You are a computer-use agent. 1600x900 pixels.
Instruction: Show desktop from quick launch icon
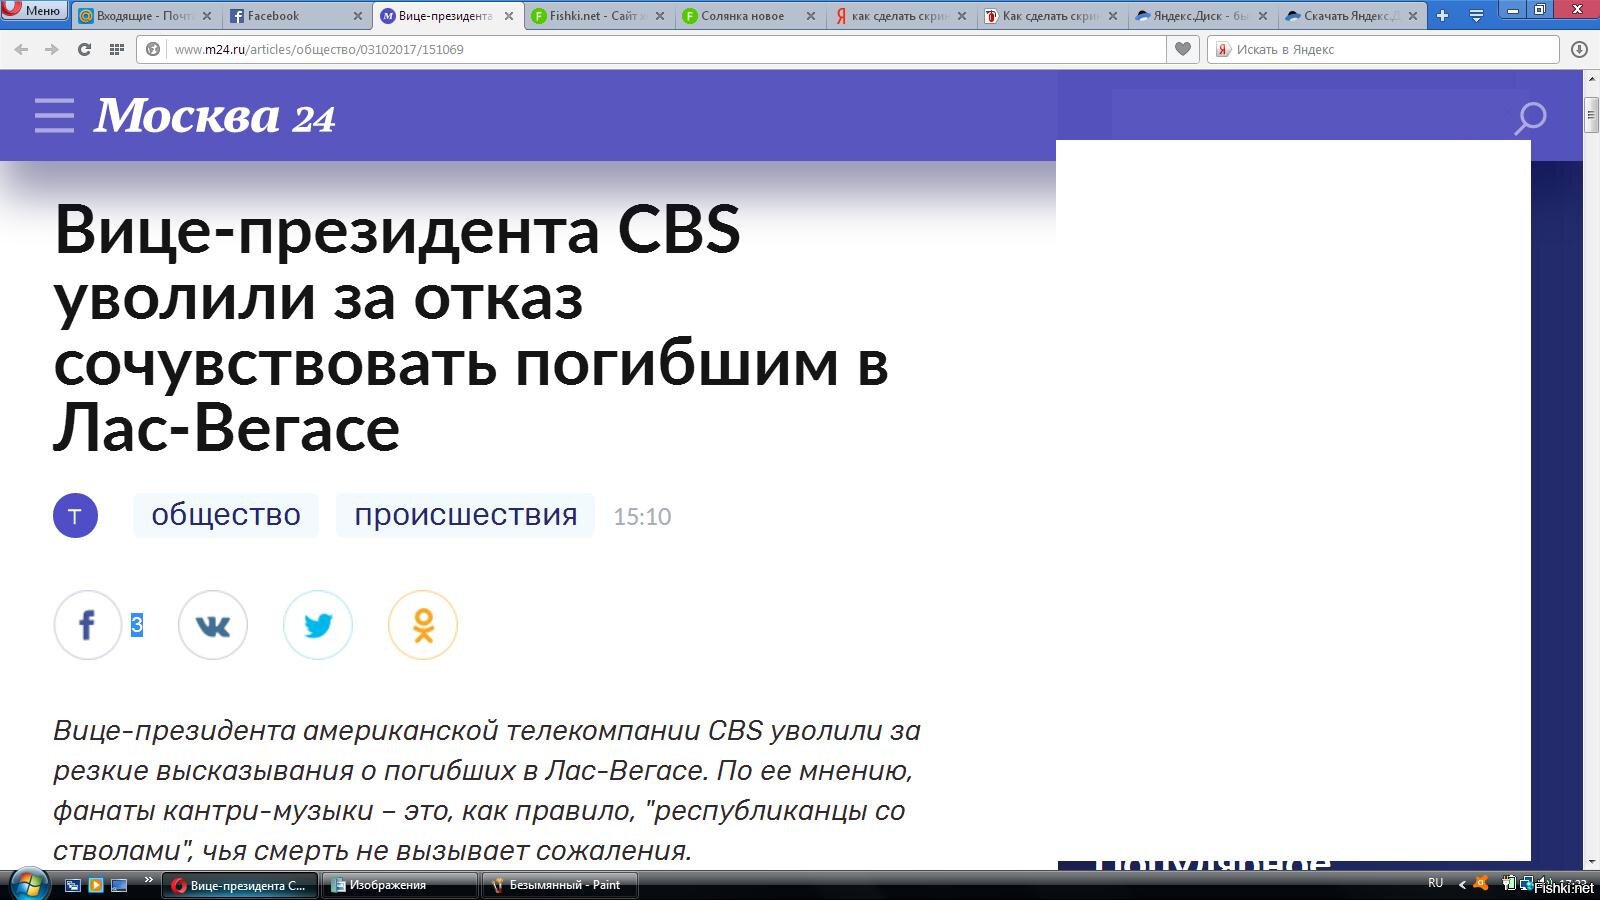[x=120, y=885]
